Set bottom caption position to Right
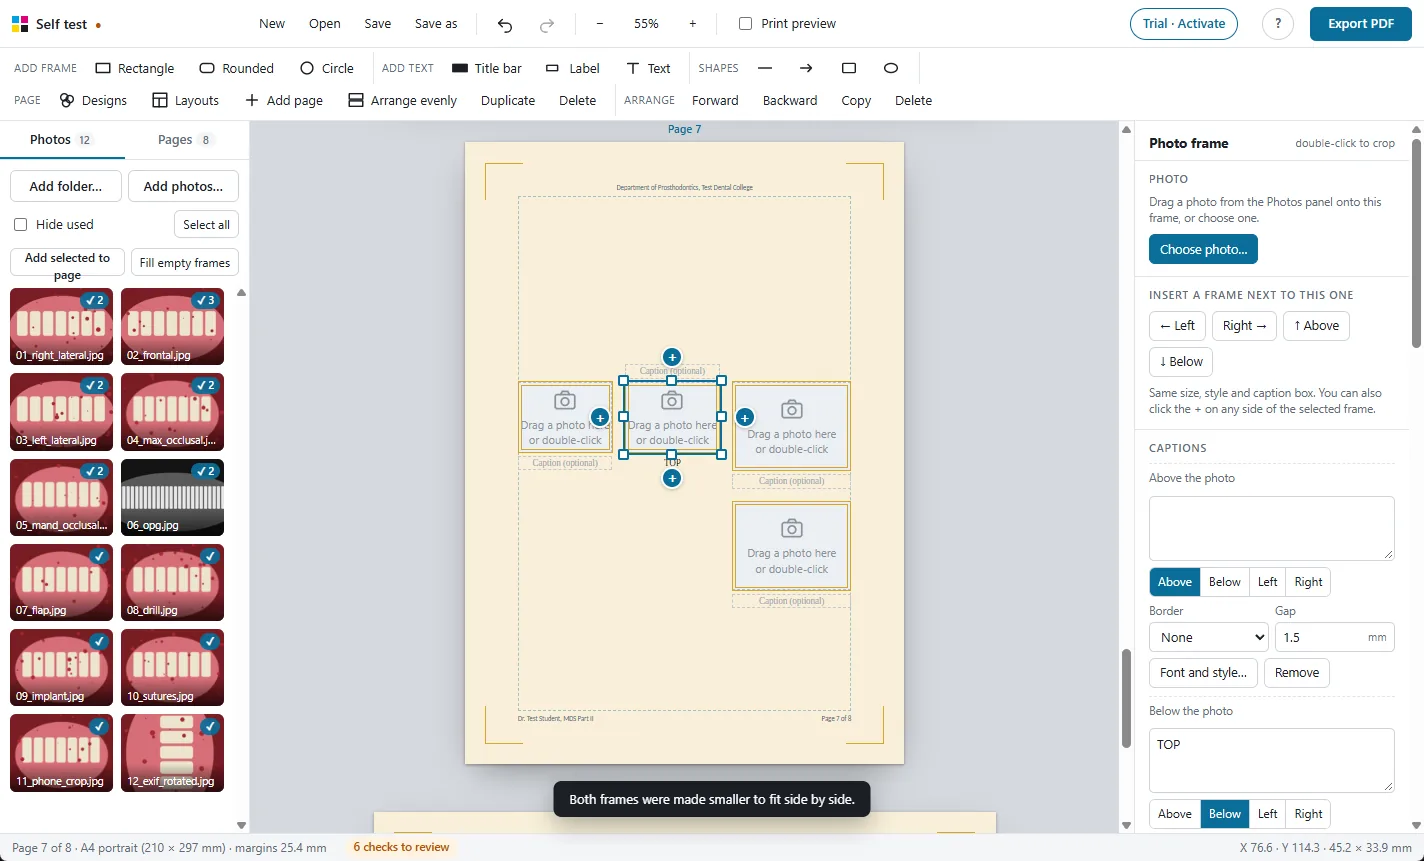 coord(1308,814)
